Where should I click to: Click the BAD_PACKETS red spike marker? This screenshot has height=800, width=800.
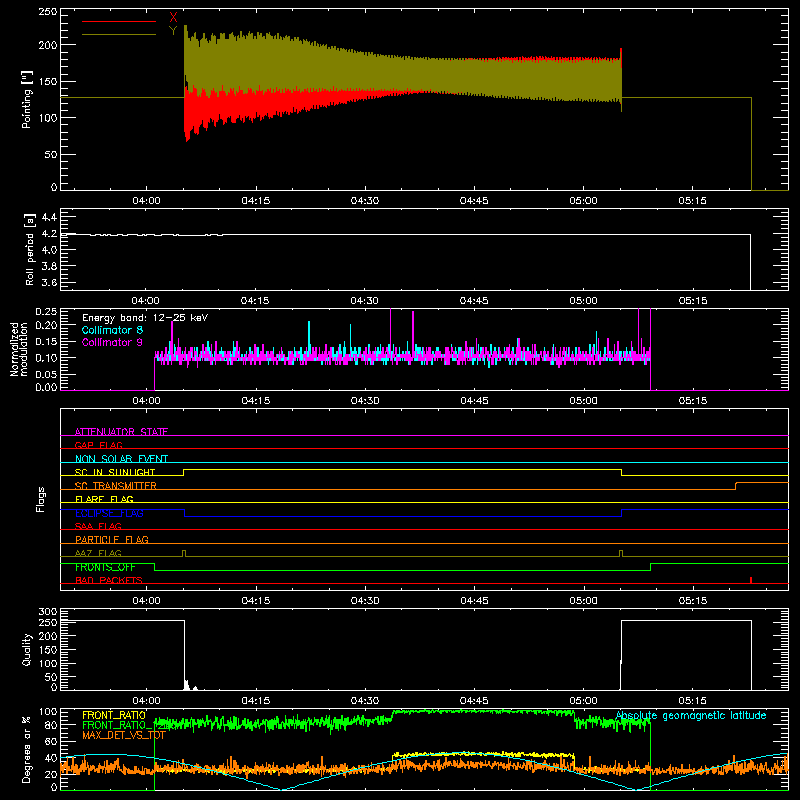[x=751, y=580]
